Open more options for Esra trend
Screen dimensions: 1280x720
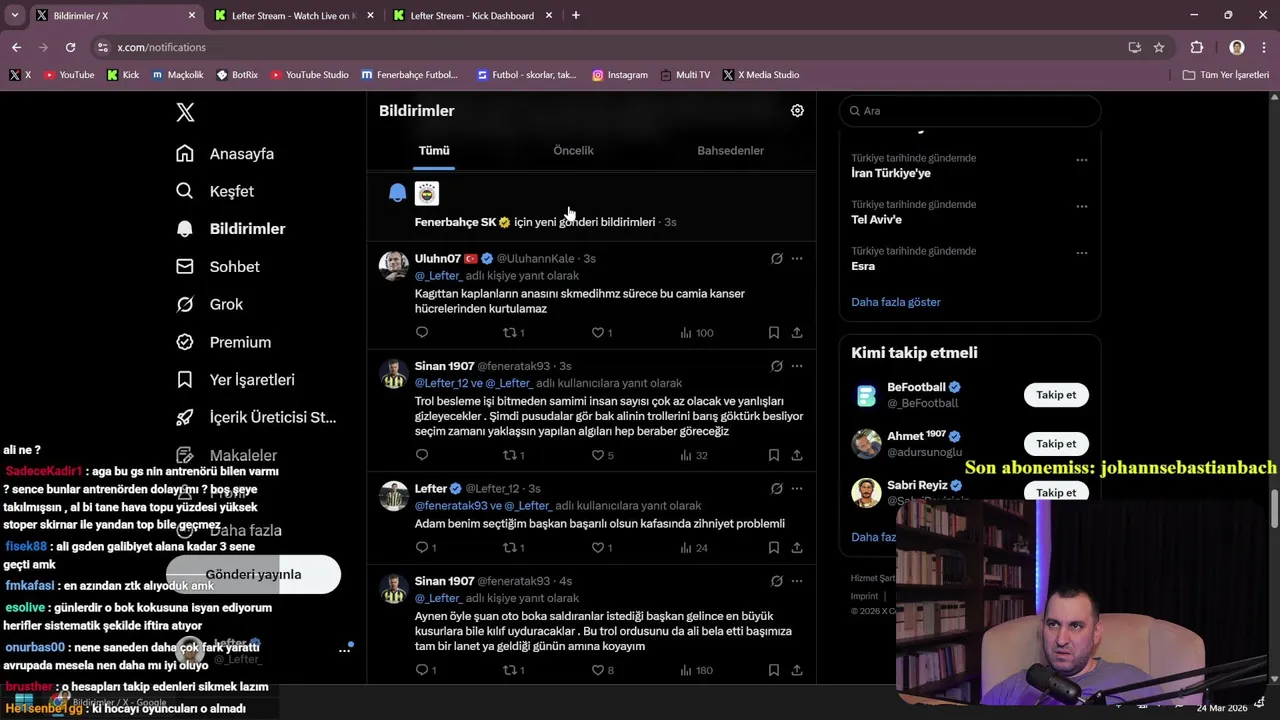(1081, 253)
